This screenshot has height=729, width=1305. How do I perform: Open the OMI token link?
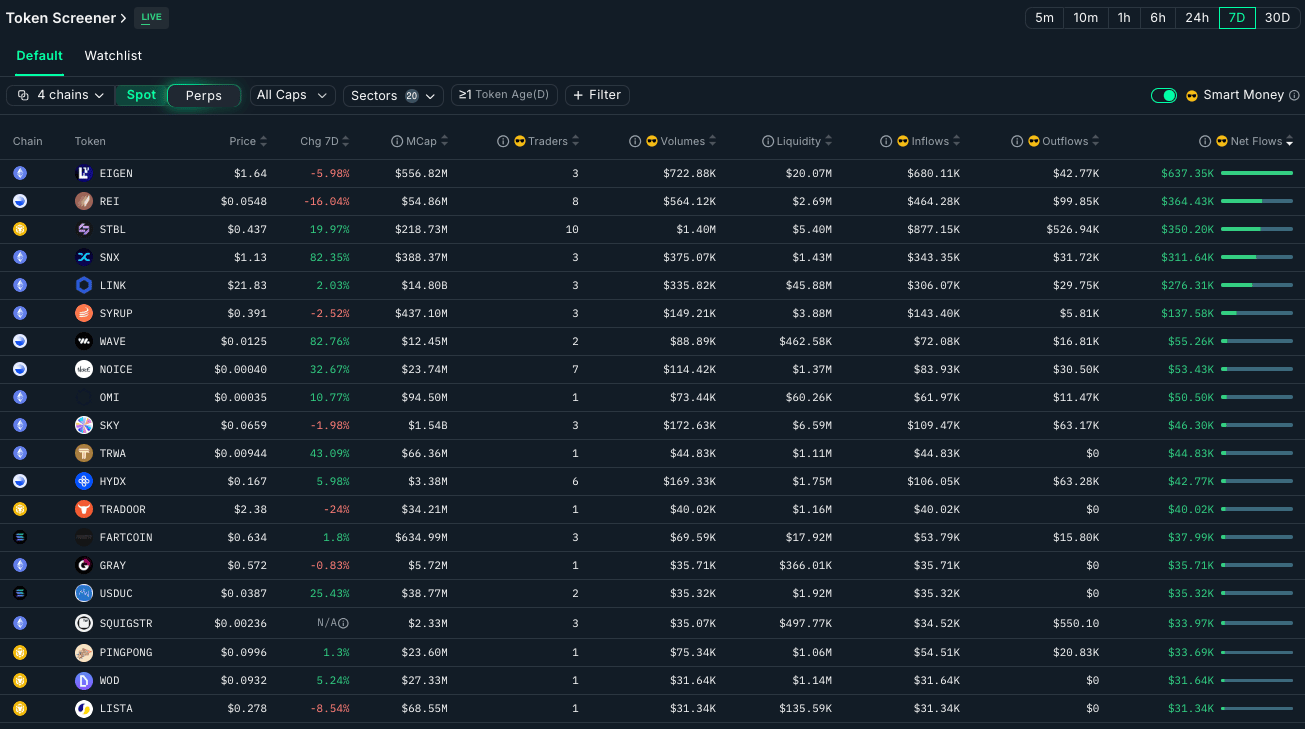pyautogui.click(x=110, y=397)
